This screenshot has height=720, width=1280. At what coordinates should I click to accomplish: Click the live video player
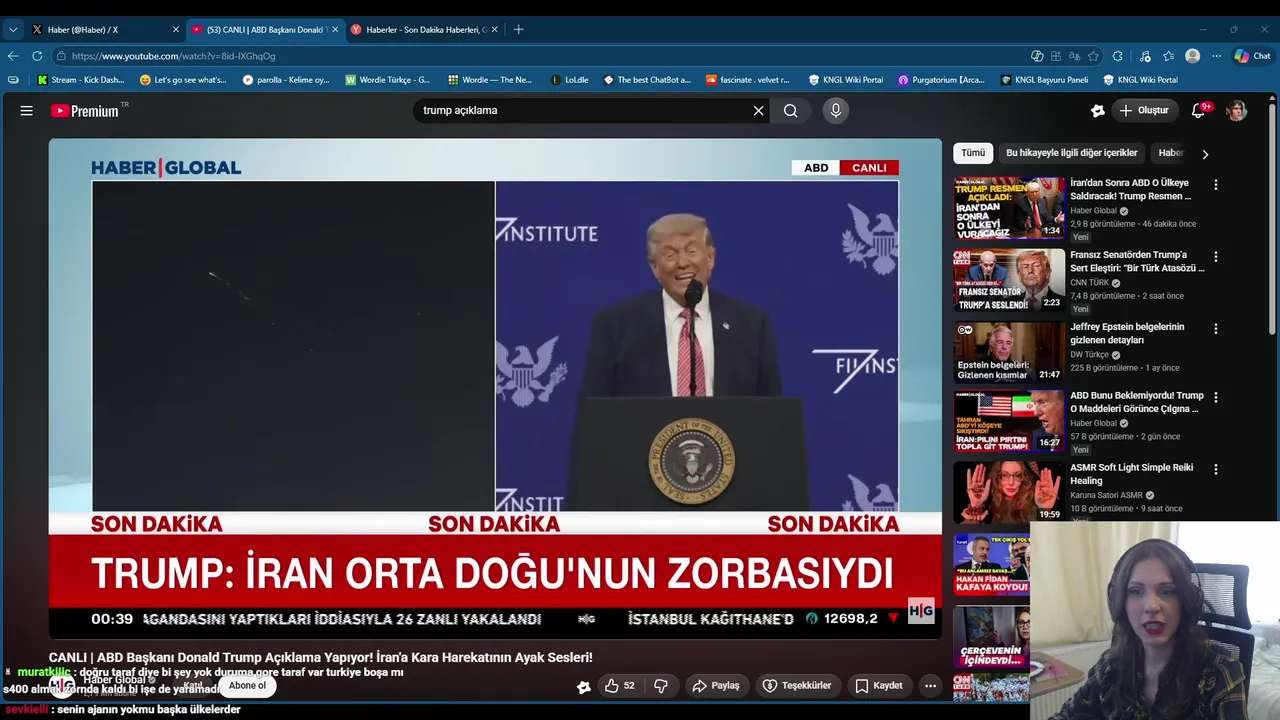click(x=495, y=388)
